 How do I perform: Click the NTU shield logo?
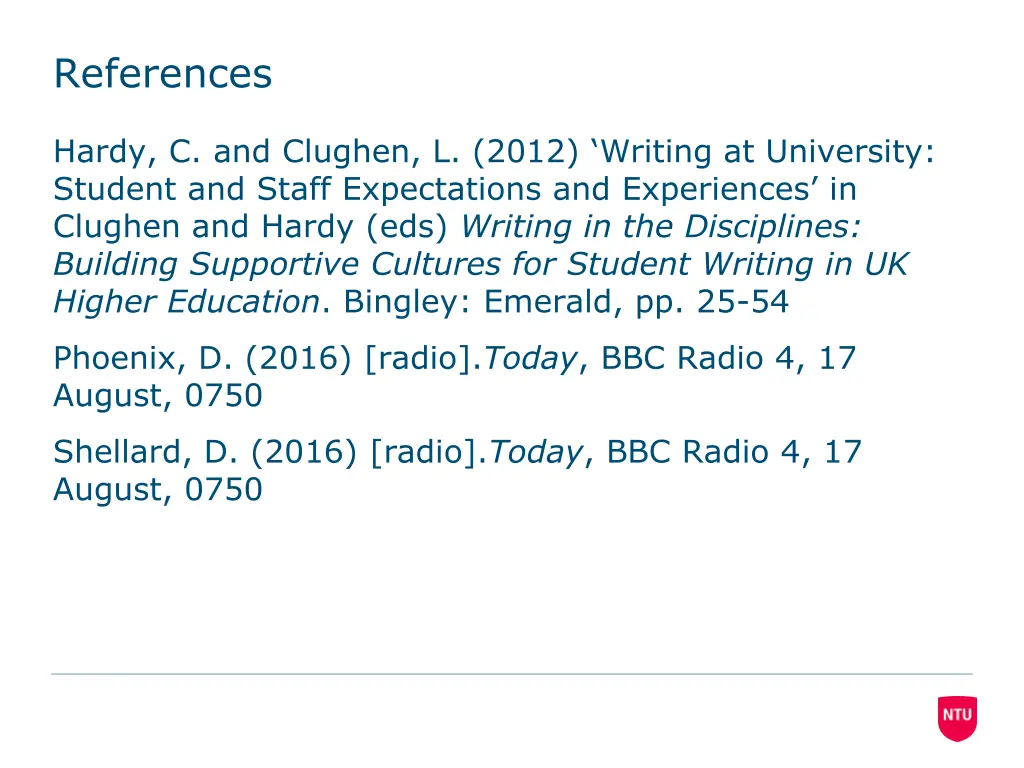pos(957,718)
